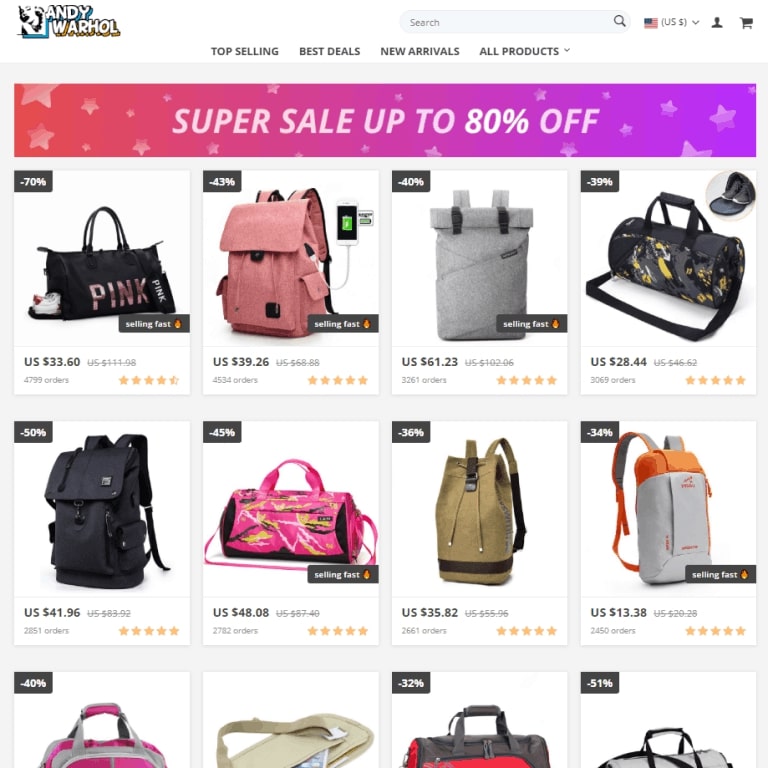Click the -70% discount badge
Screen dimensions: 768x768
pos(33,182)
